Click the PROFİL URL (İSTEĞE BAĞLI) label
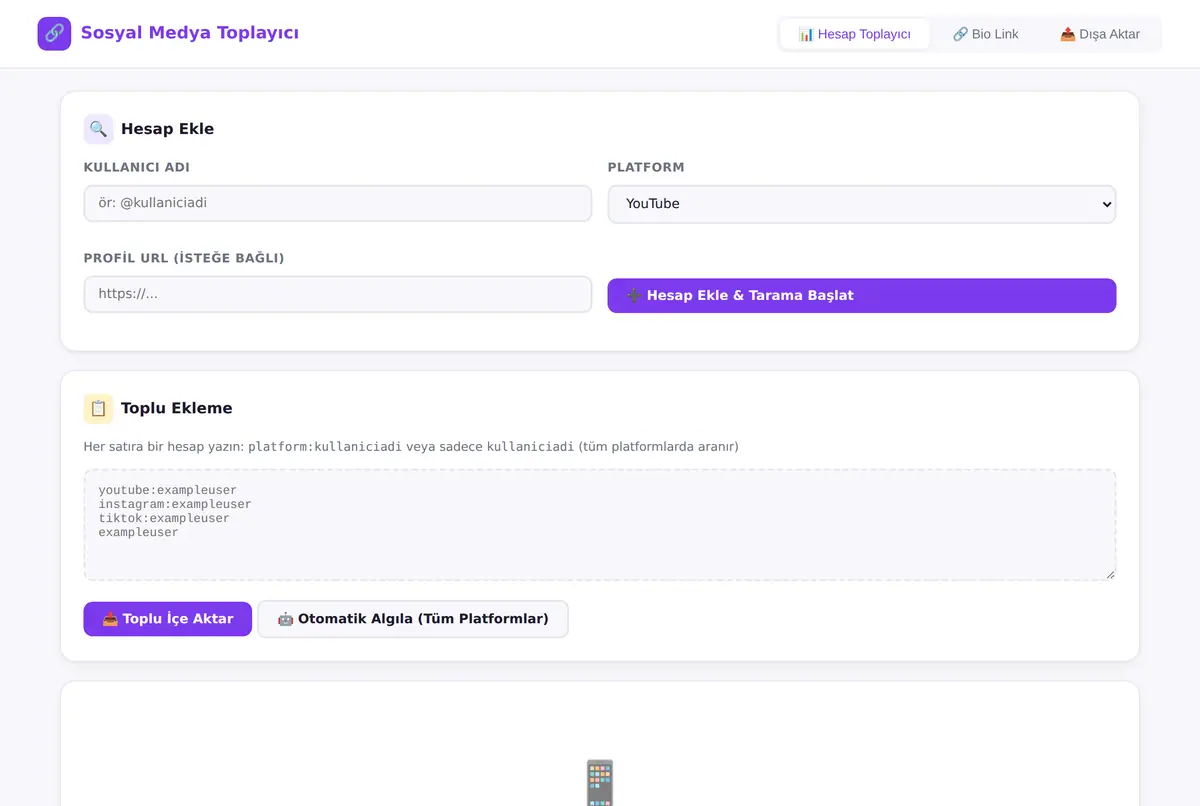 click(184, 258)
